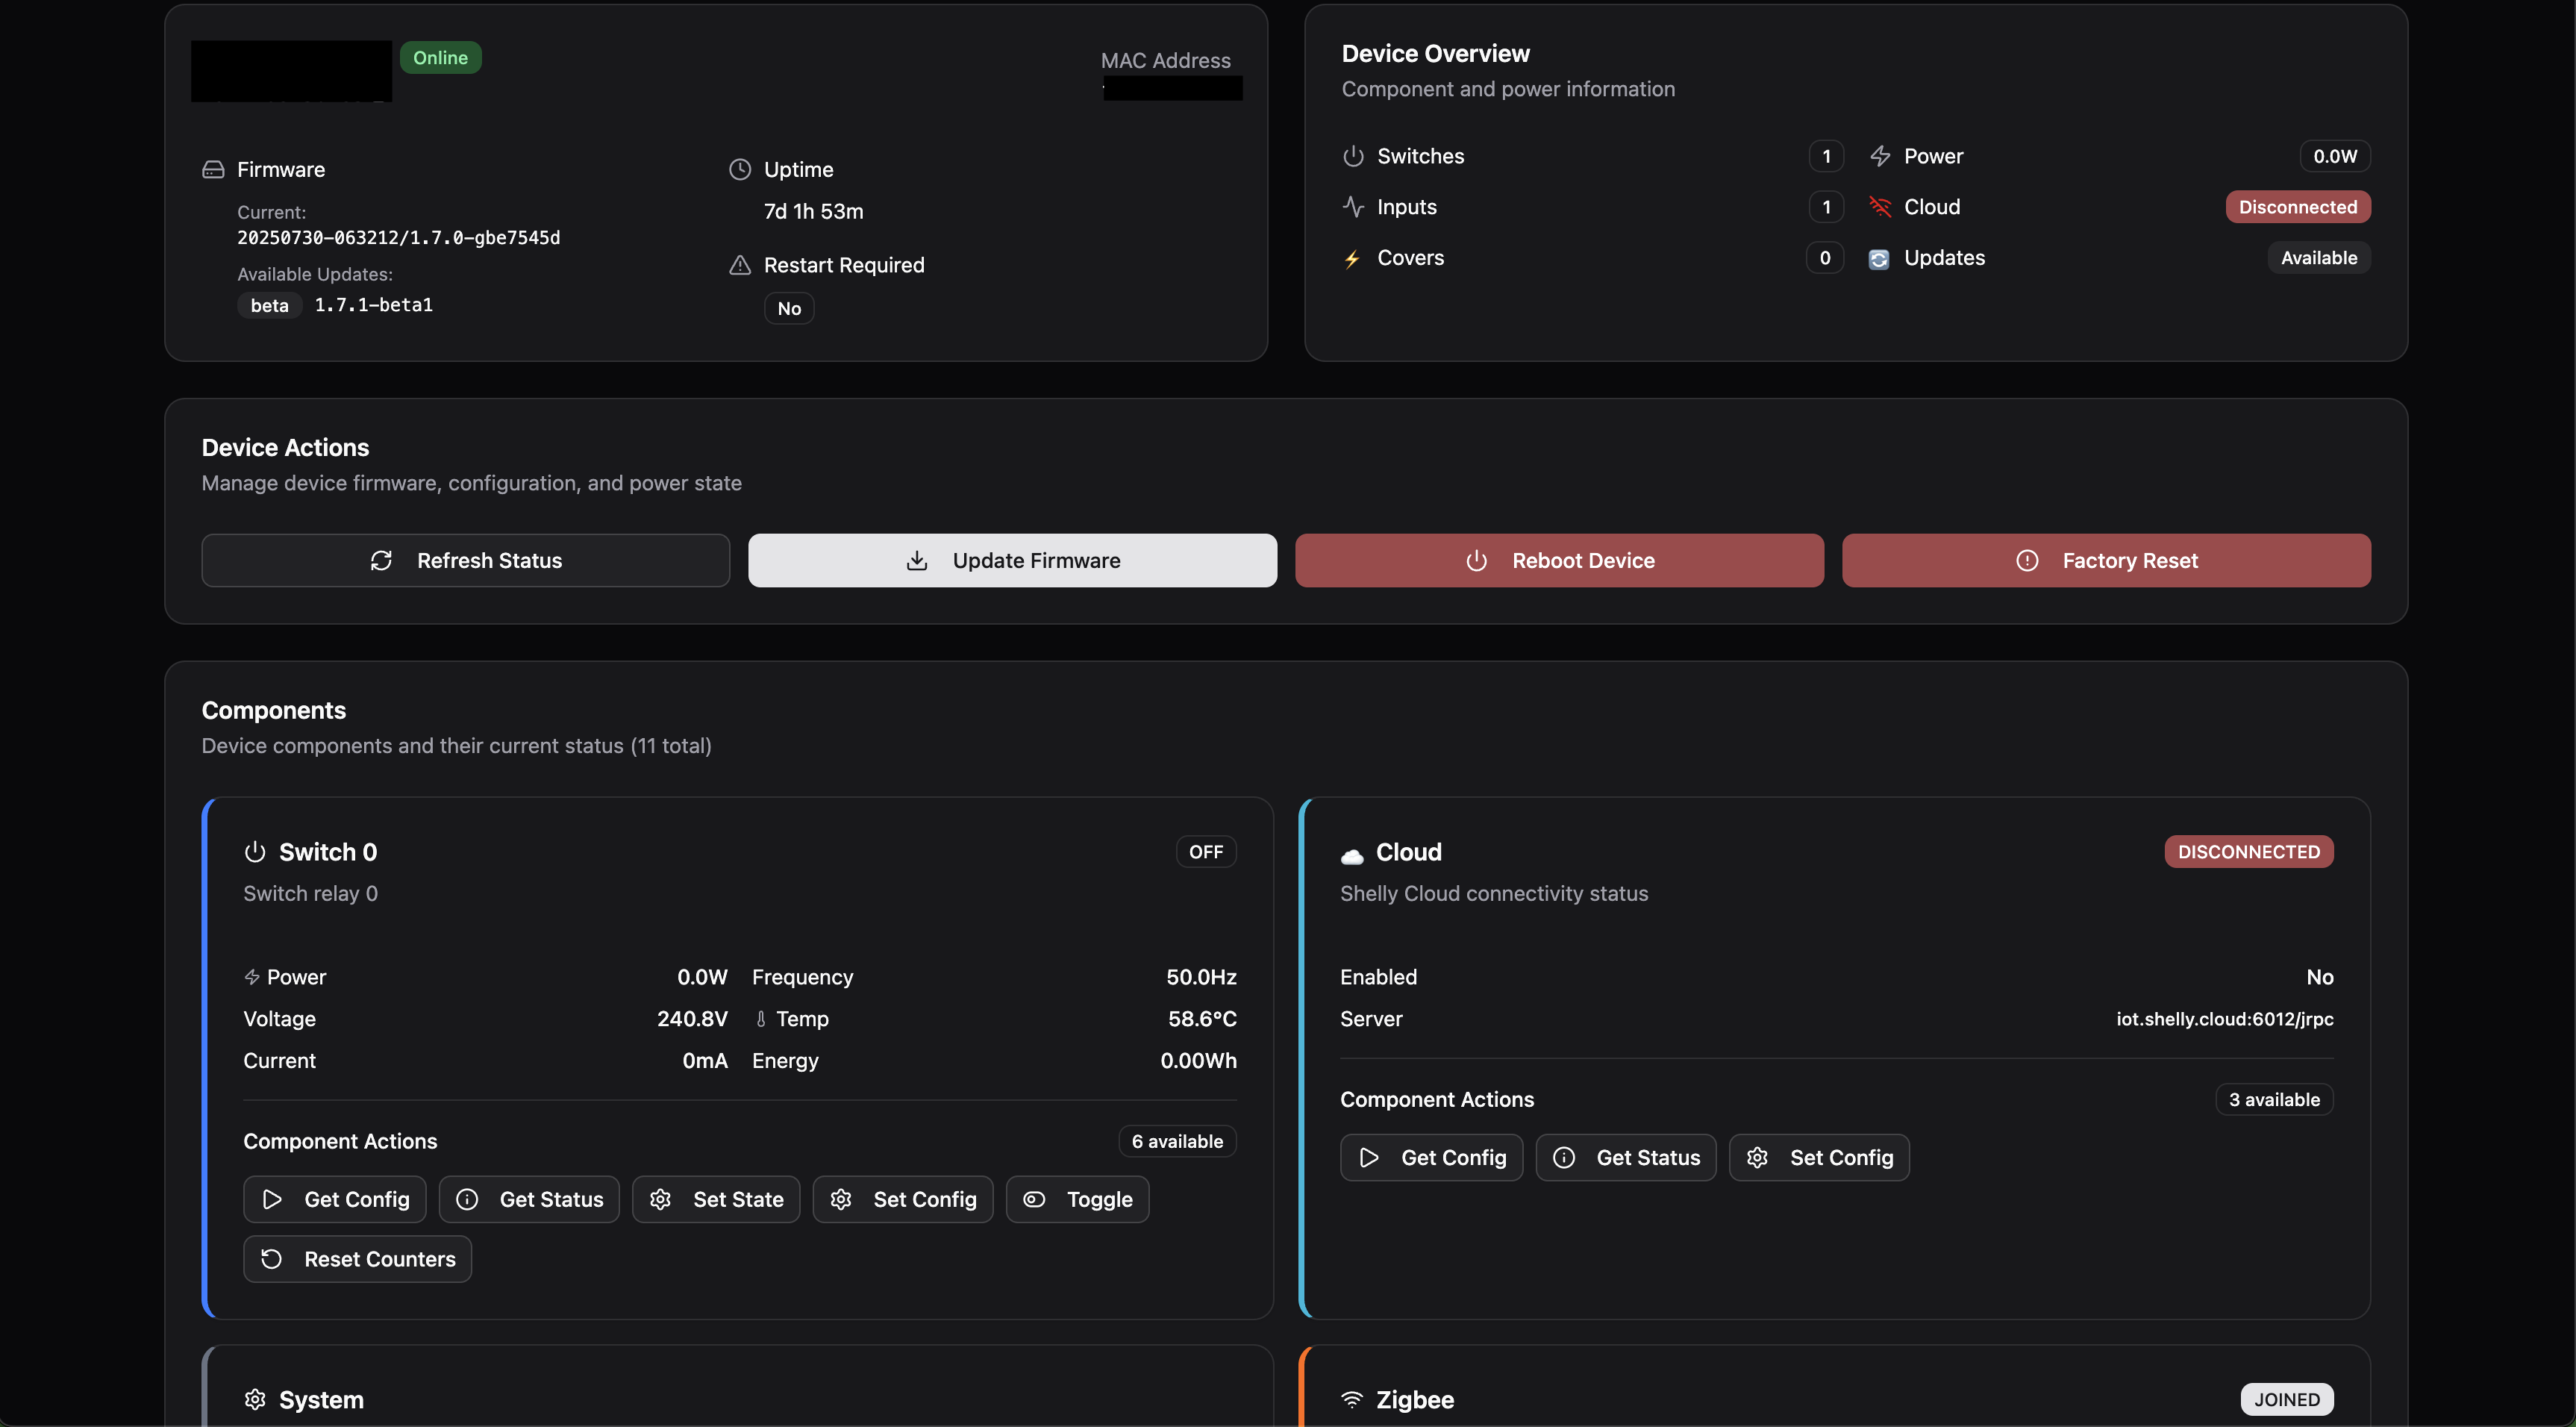
Task: Click the Uptime clock icon
Action: pyautogui.click(x=740, y=169)
